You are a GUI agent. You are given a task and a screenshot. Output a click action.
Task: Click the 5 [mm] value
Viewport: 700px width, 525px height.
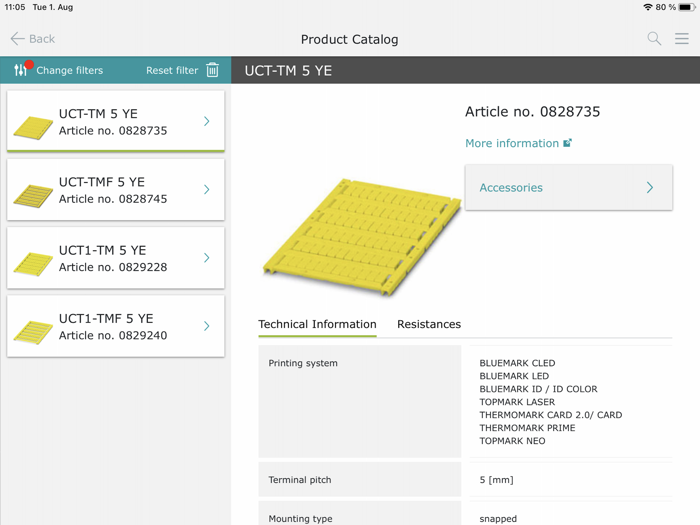(496, 479)
